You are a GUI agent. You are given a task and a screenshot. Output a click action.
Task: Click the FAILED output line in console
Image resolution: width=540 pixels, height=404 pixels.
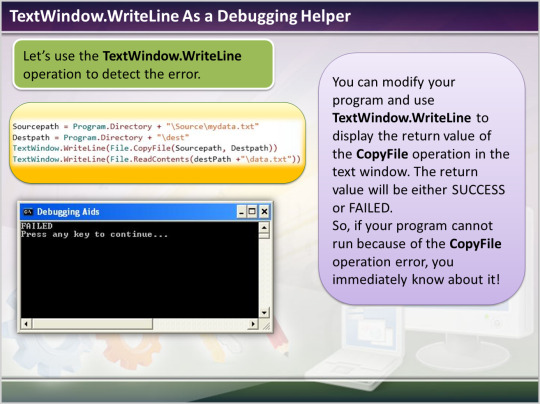[x=37, y=226]
